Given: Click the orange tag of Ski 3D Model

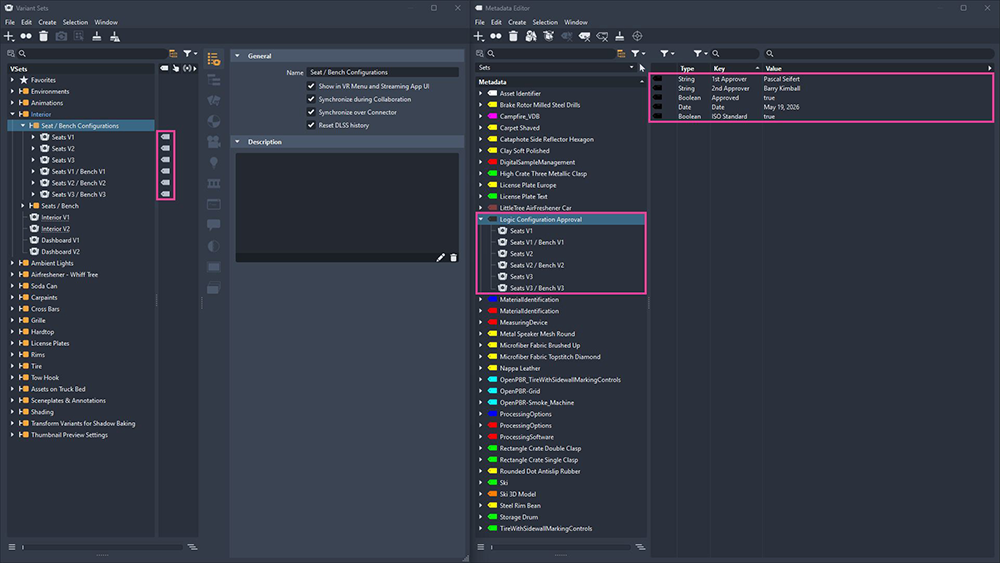Looking at the screenshot, I should click(x=492, y=494).
